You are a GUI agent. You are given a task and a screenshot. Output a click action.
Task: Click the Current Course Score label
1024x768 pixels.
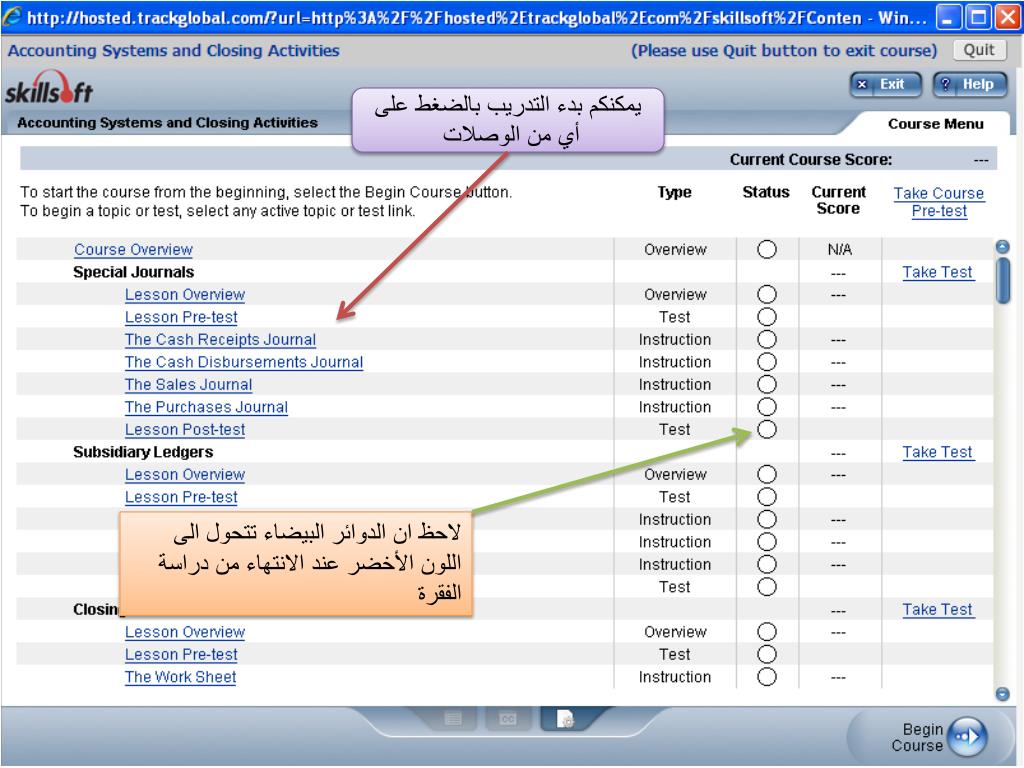click(810, 160)
